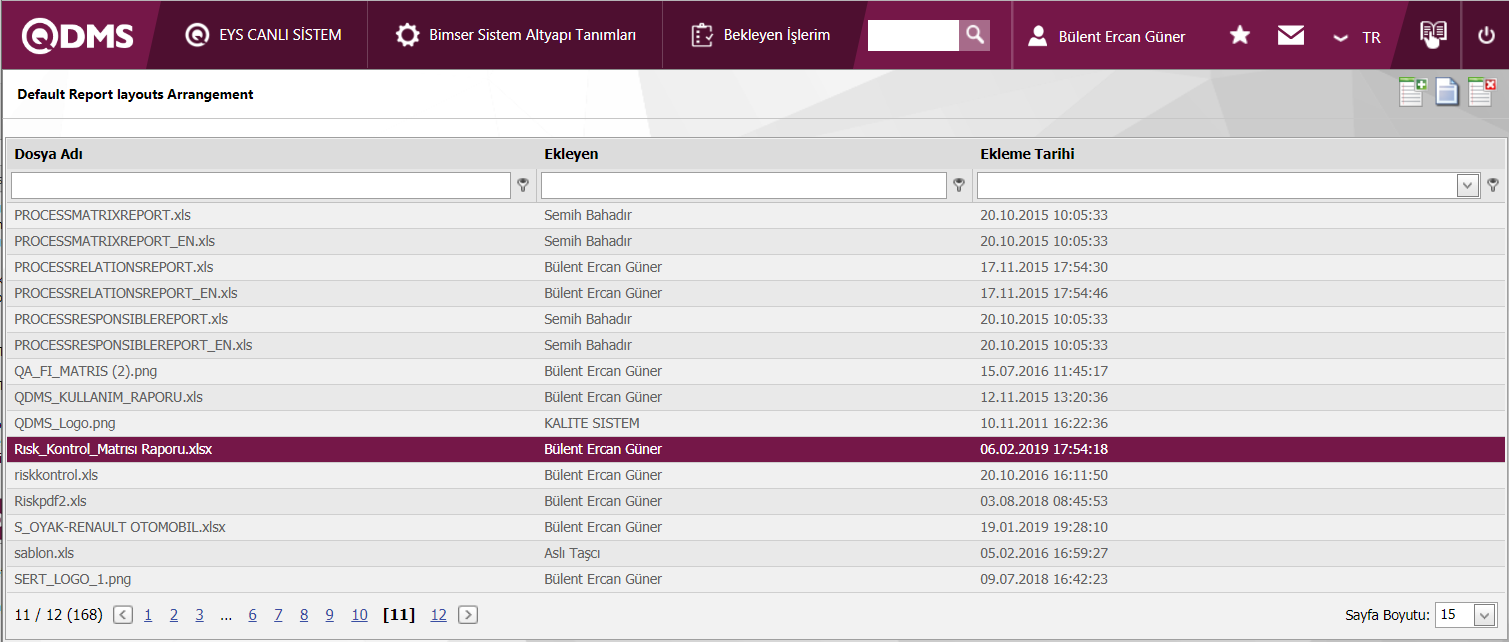The width and height of the screenshot is (1509, 642).
Task: Go to page 9
Action: point(330,615)
